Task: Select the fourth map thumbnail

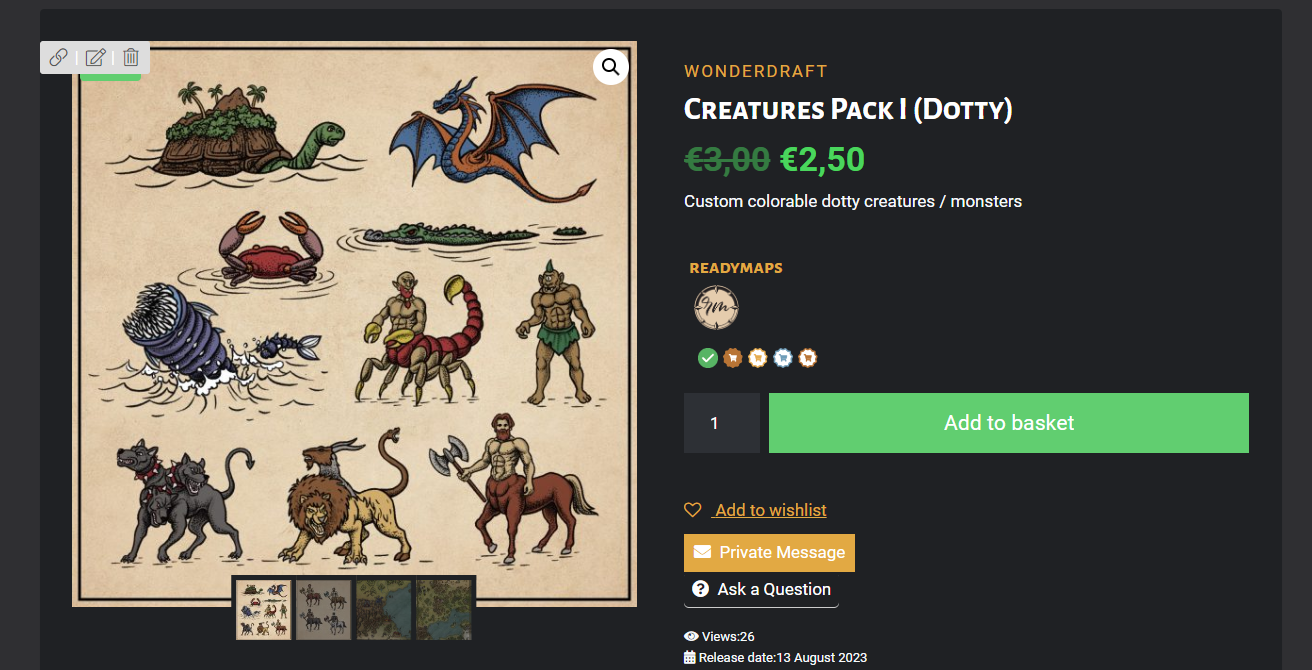Action: coord(444,609)
